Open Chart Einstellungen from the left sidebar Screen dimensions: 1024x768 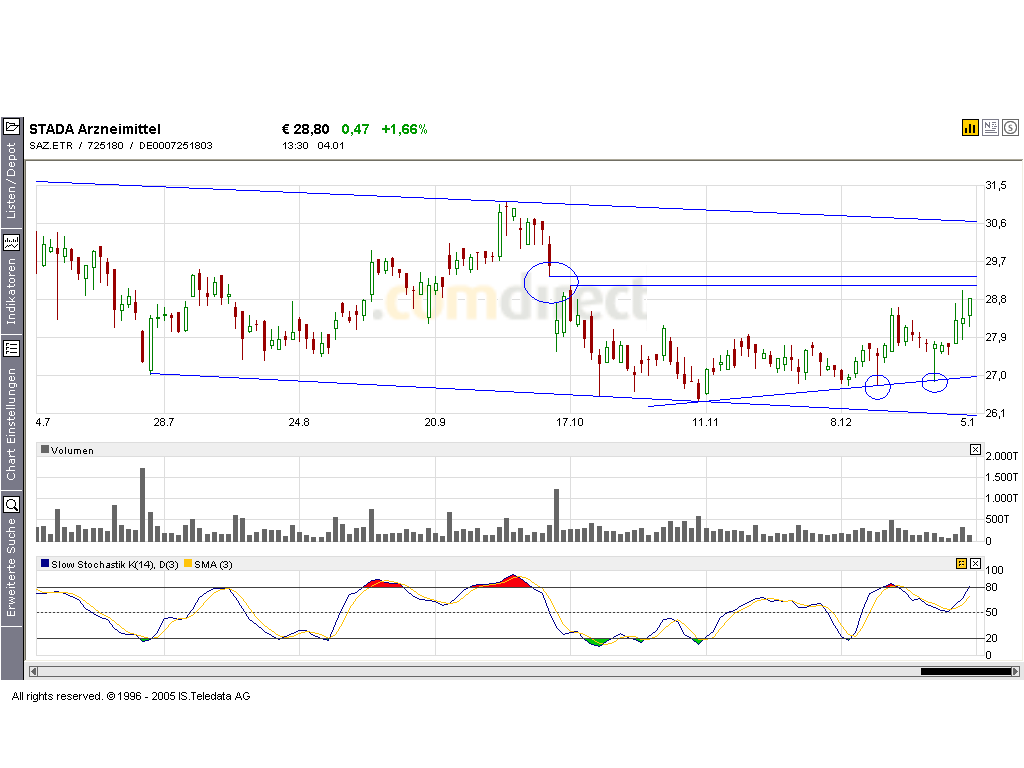pos(12,348)
